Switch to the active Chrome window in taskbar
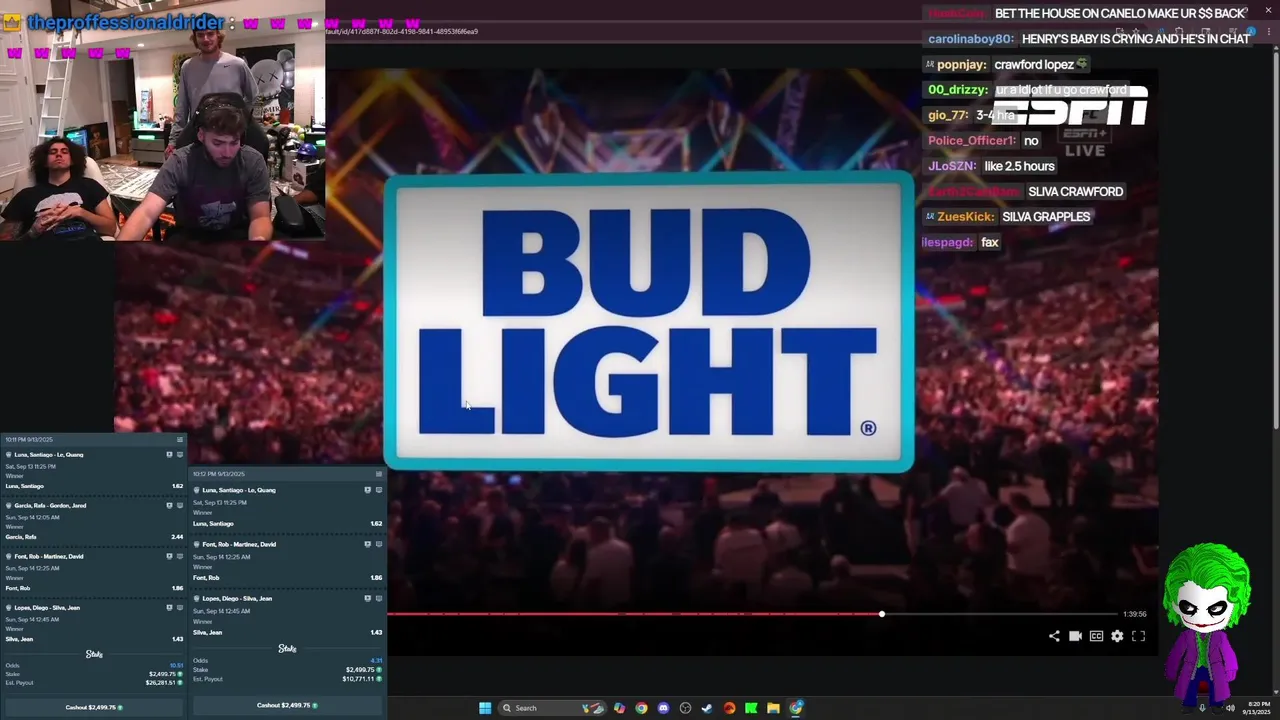 click(x=796, y=708)
